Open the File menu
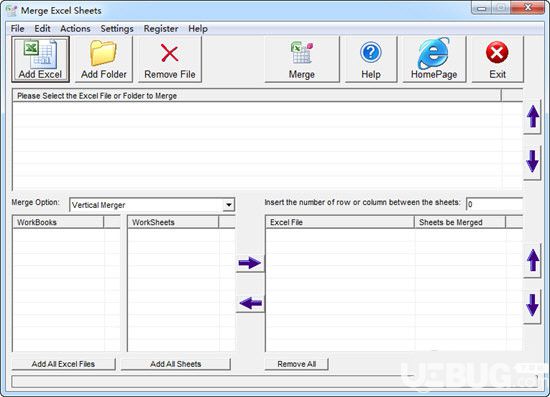550x397 pixels. pyautogui.click(x=18, y=28)
